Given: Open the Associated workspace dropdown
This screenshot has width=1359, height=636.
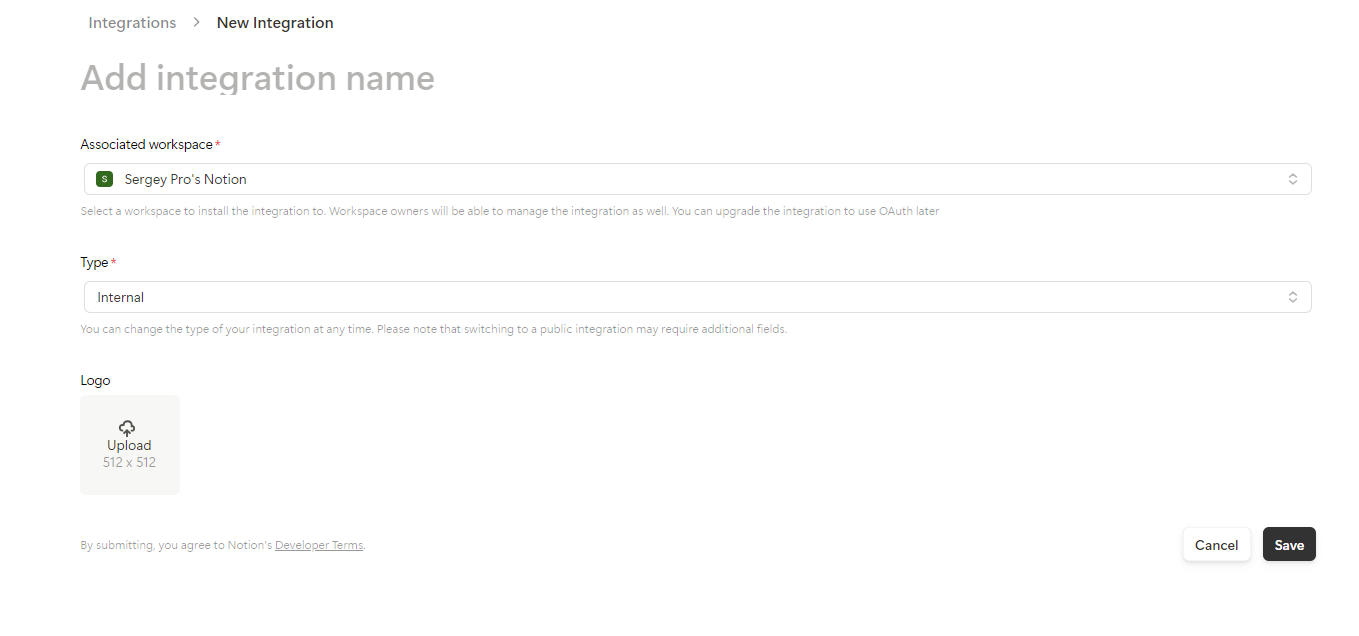Looking at the screenshot, I should [x=697, y=179].
